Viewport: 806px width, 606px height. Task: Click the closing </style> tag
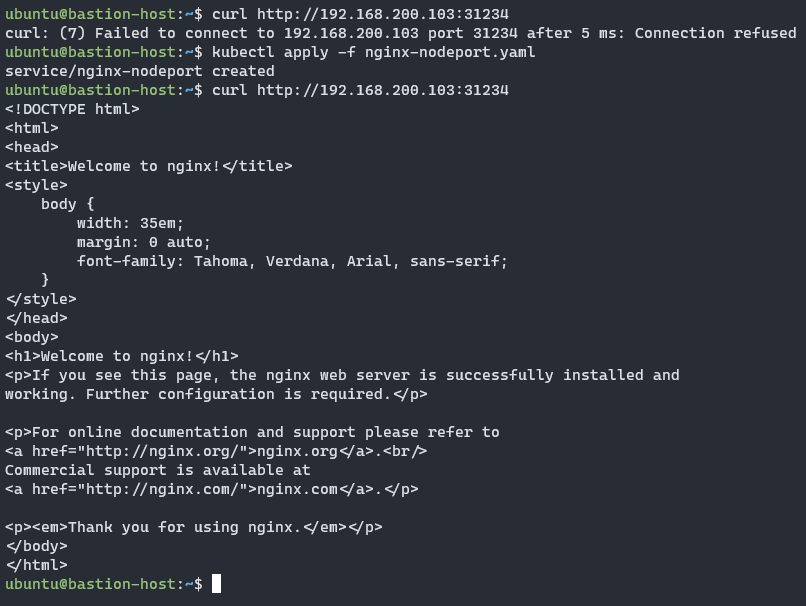click(41, 299)
